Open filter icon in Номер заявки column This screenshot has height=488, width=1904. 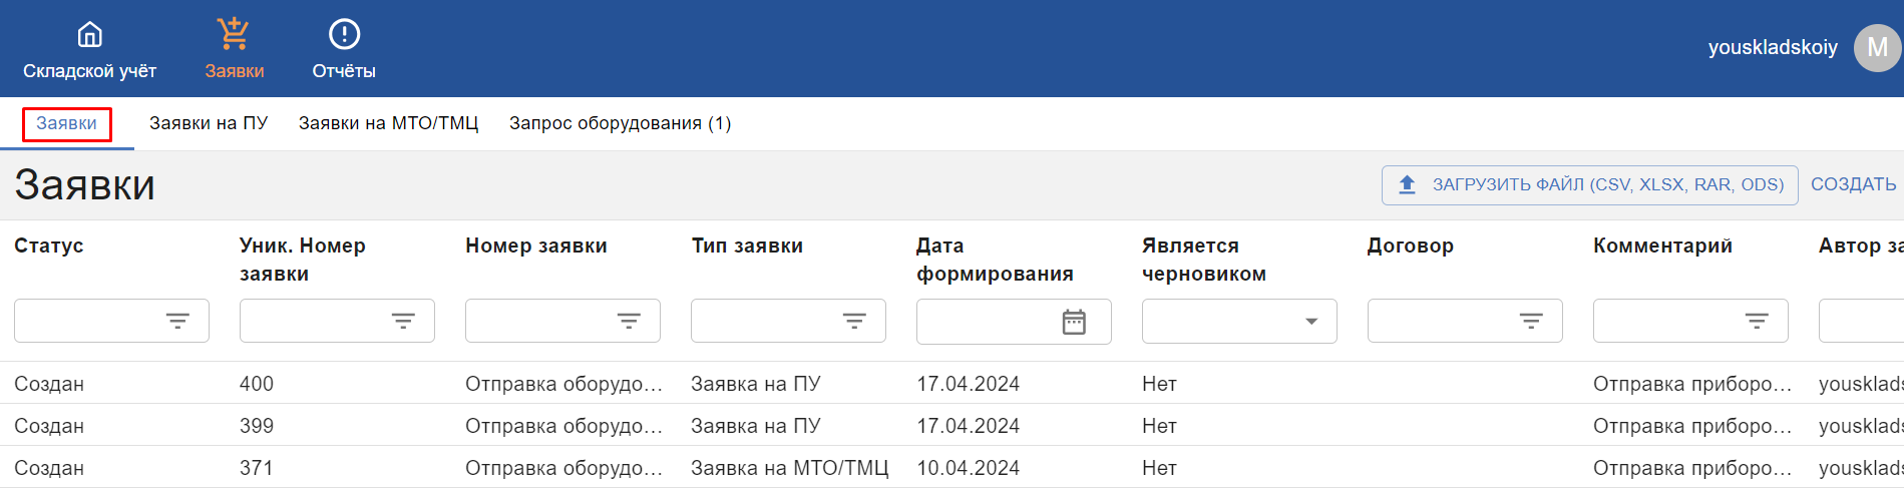pos(629,321)
